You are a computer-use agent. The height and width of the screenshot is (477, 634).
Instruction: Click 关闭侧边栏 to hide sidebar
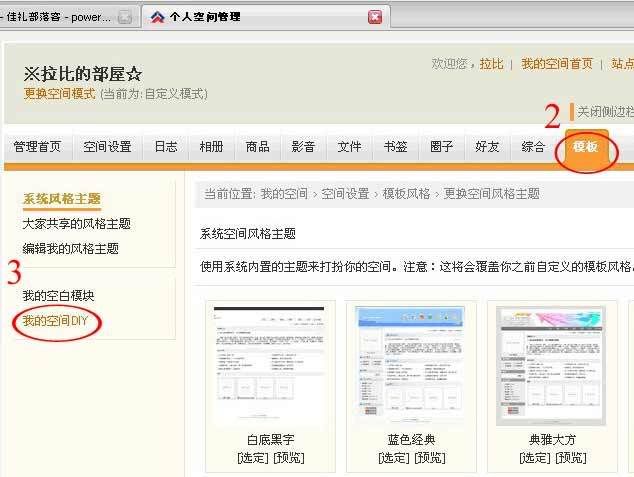(605, 111)
